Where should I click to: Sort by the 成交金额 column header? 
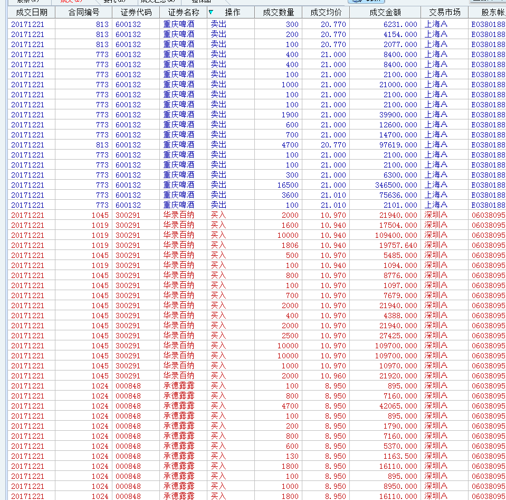click(385, 12)
